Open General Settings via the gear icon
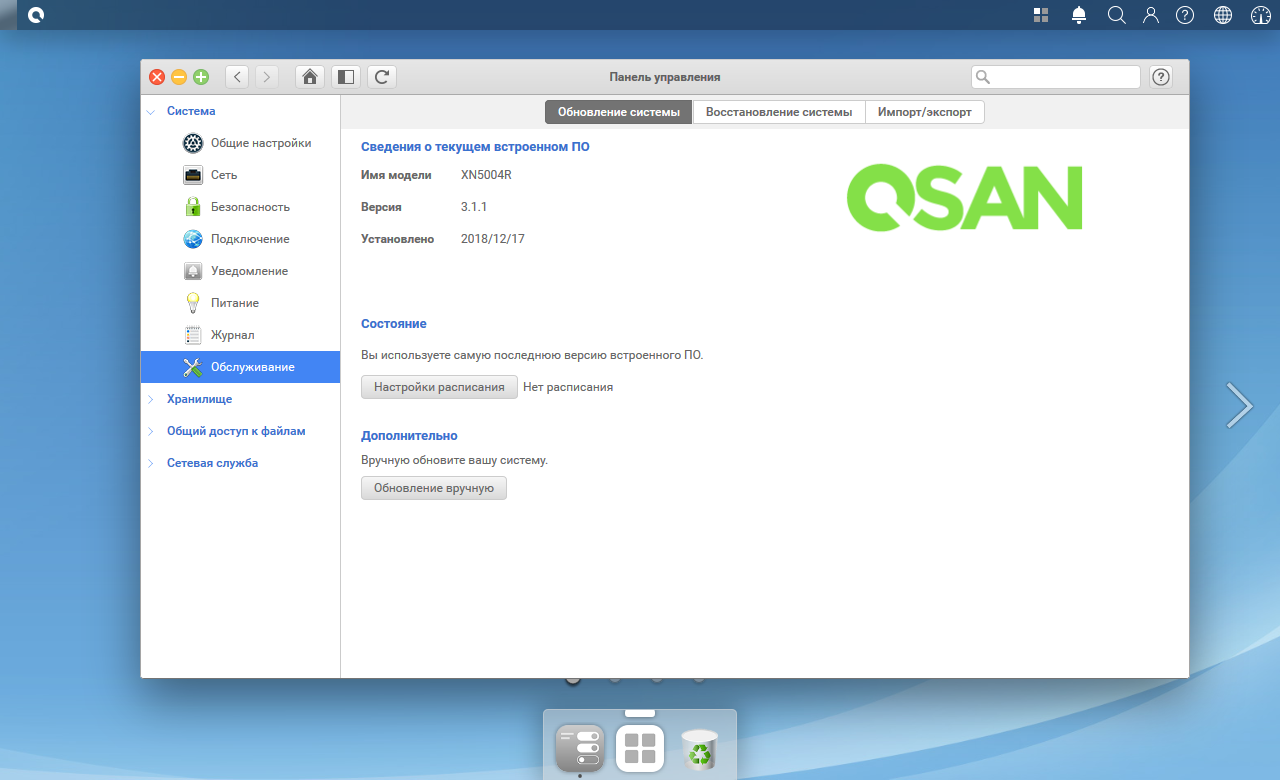Screen dimensions: 1280x780 click(193, 143)
